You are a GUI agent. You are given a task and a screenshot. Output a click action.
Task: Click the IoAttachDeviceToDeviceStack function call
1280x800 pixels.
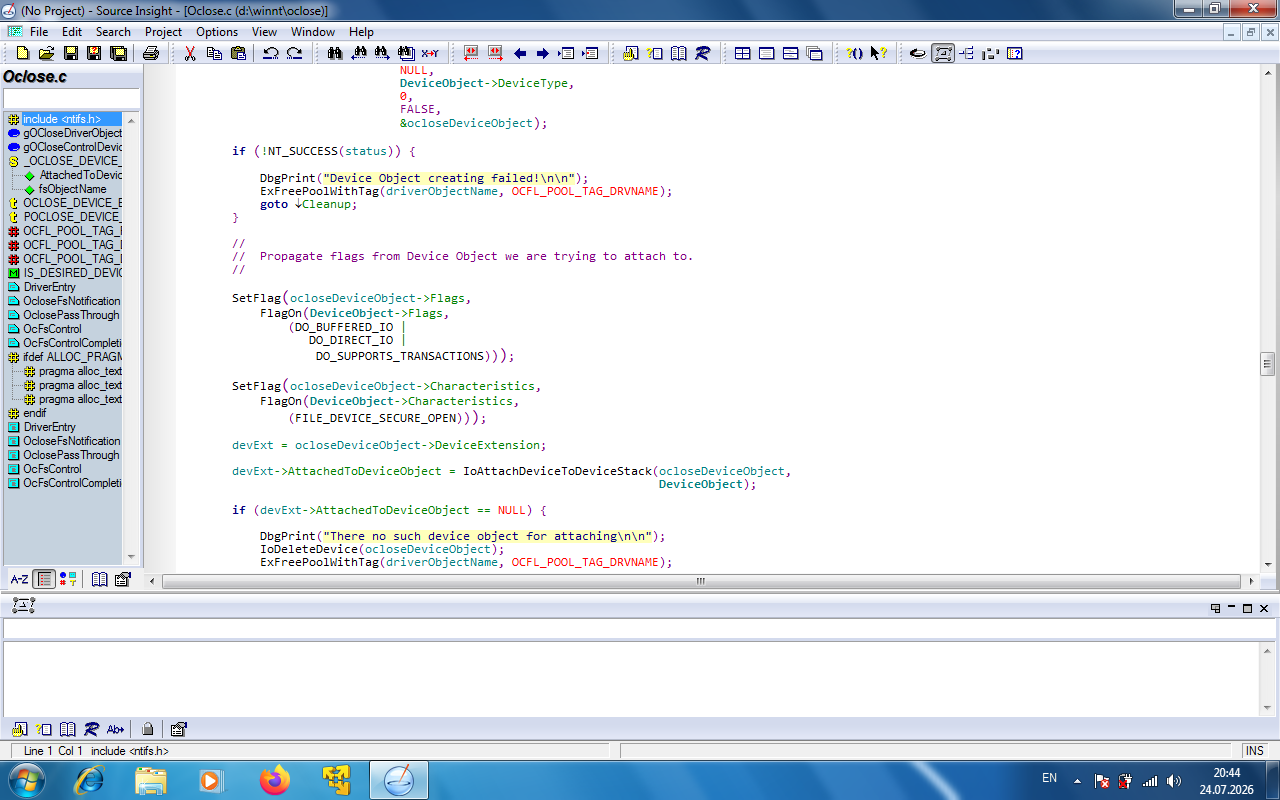558,471
